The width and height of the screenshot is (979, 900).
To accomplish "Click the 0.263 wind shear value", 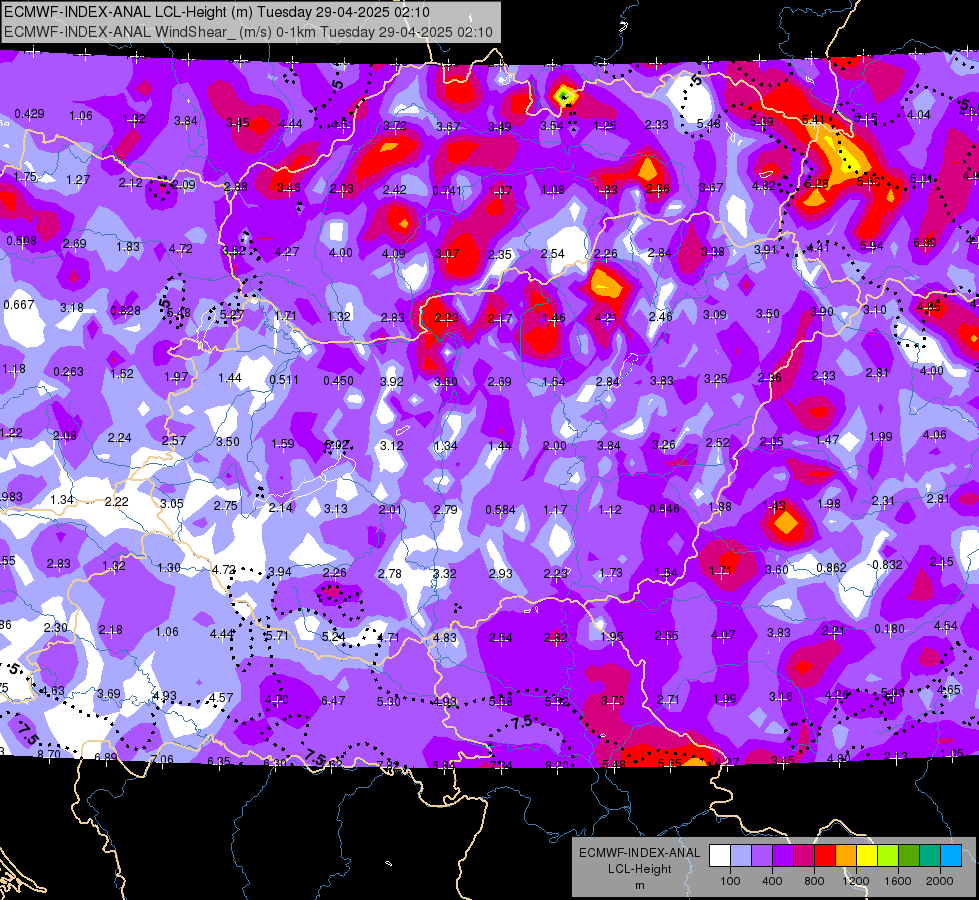I will click(68, 372).
